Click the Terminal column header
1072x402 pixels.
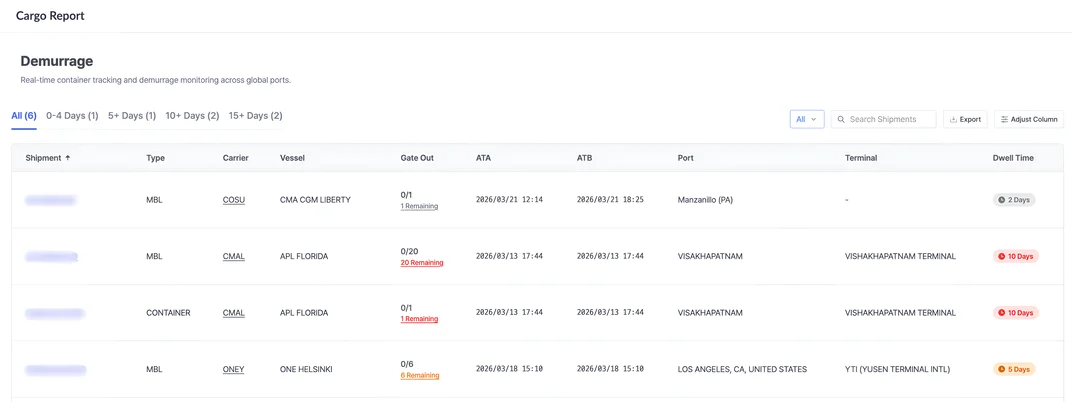(x=861, y=158)
